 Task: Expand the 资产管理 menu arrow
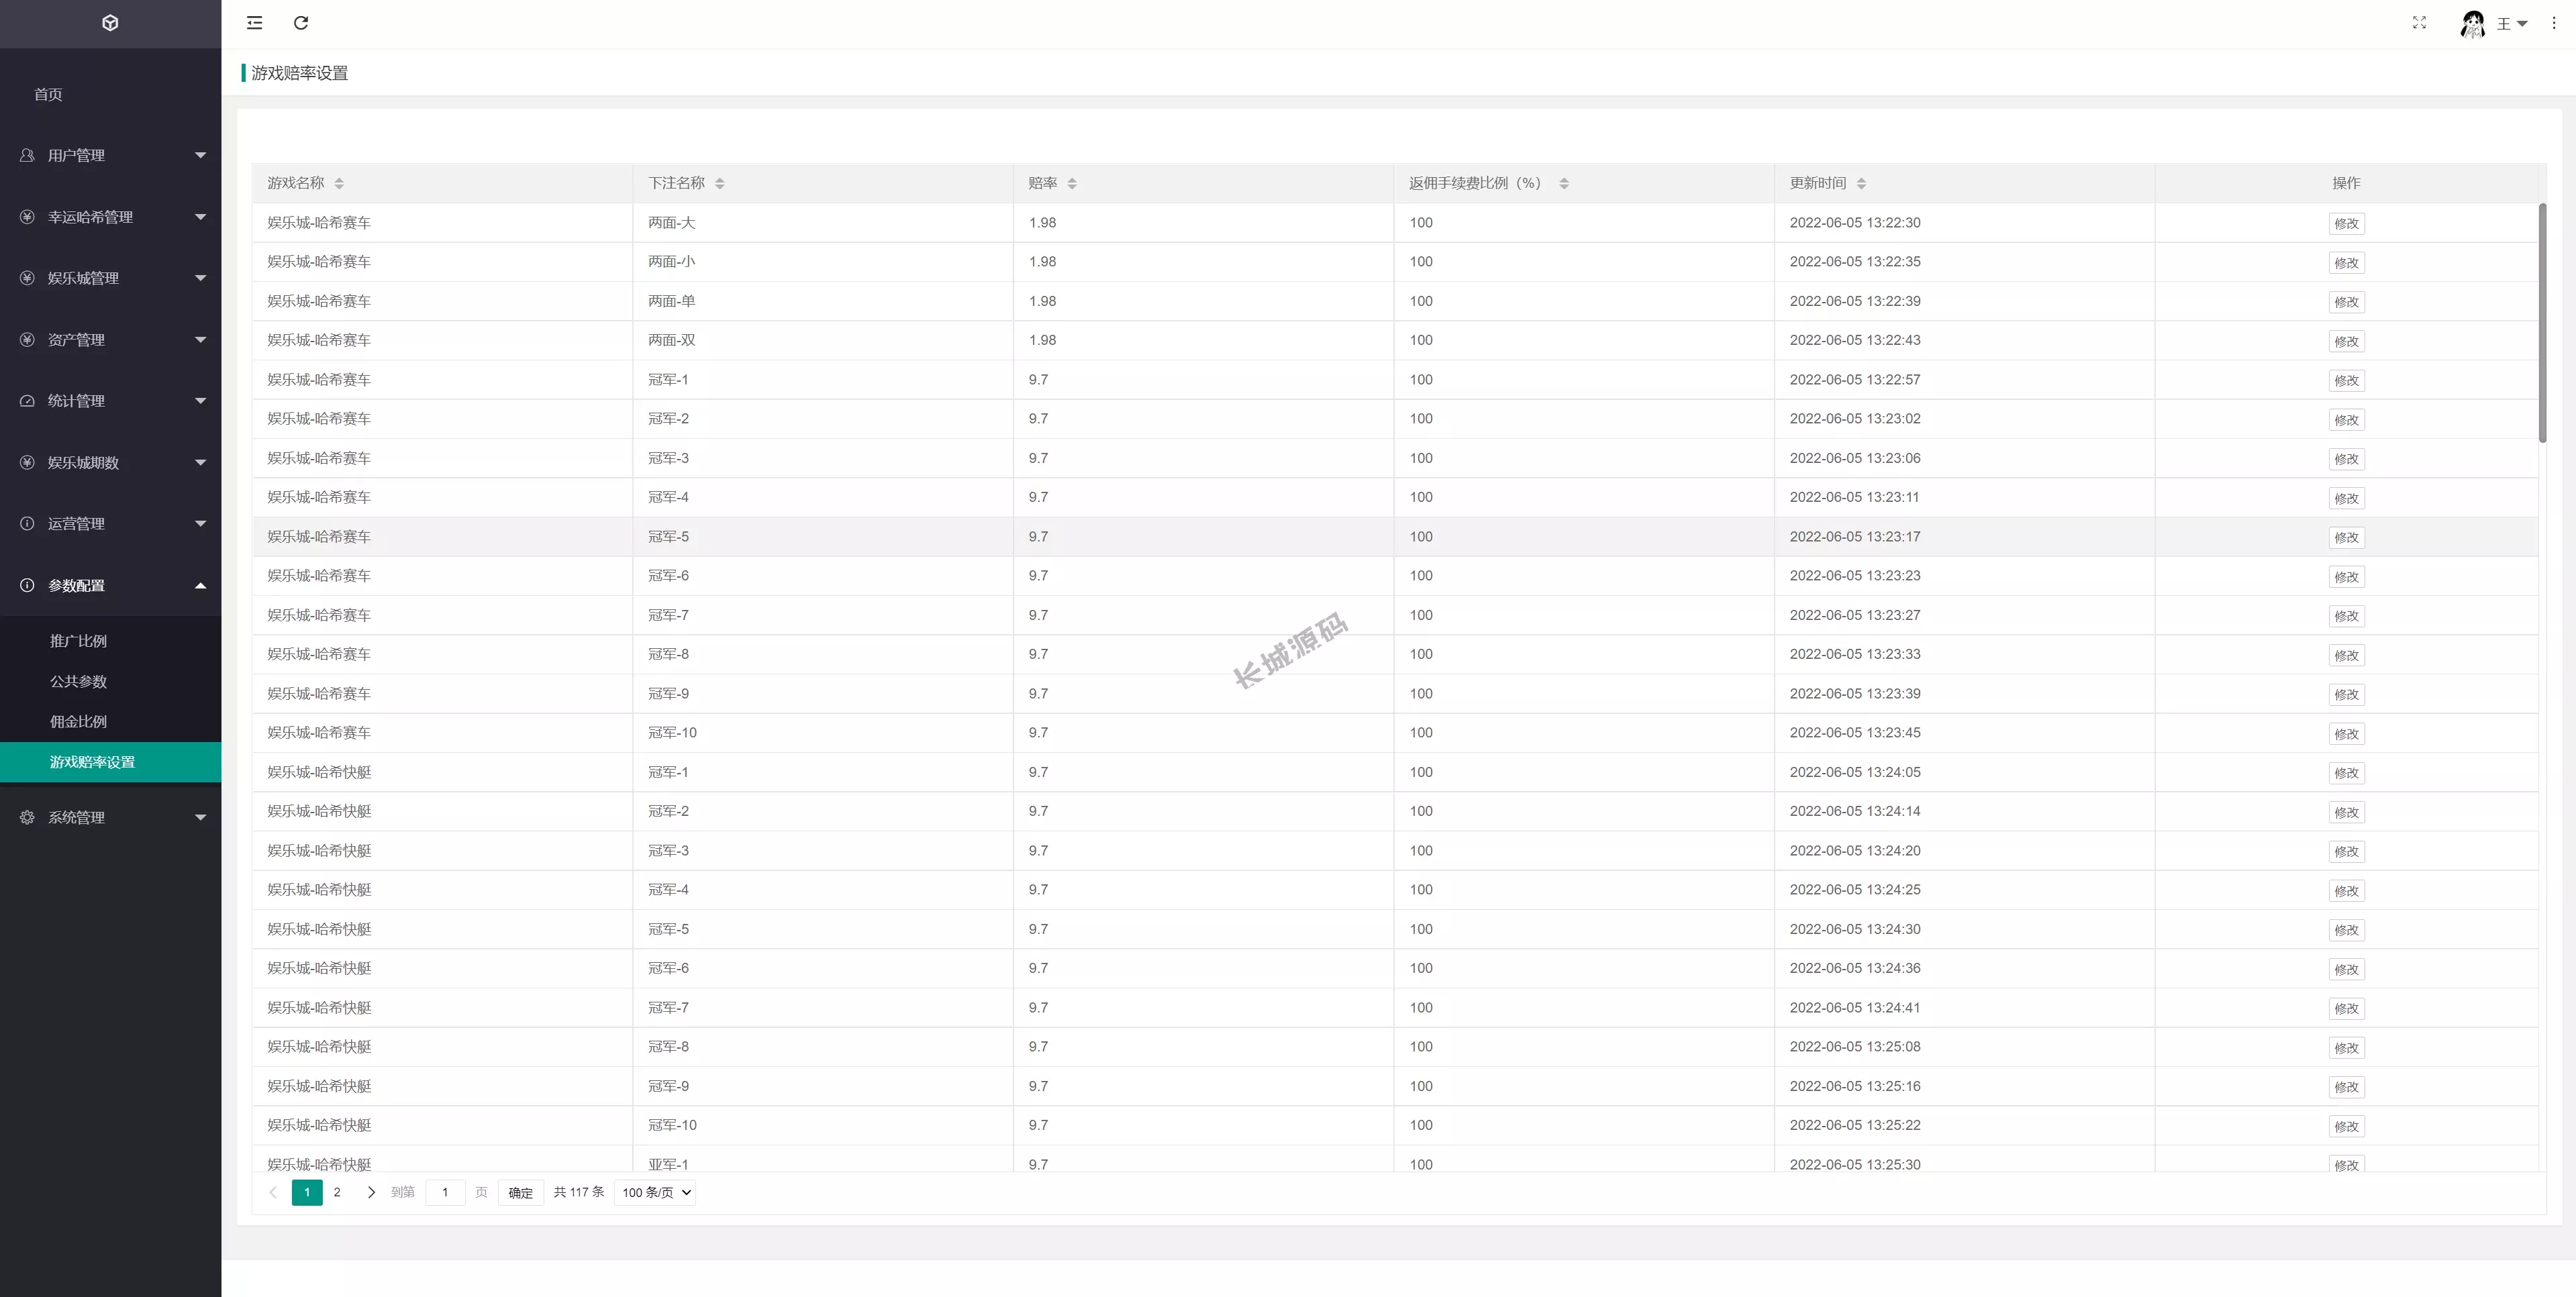tap(200, 340)
